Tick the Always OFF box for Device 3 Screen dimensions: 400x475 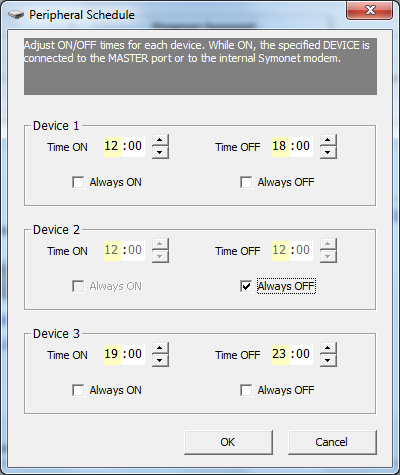click(x=246, y=390)
